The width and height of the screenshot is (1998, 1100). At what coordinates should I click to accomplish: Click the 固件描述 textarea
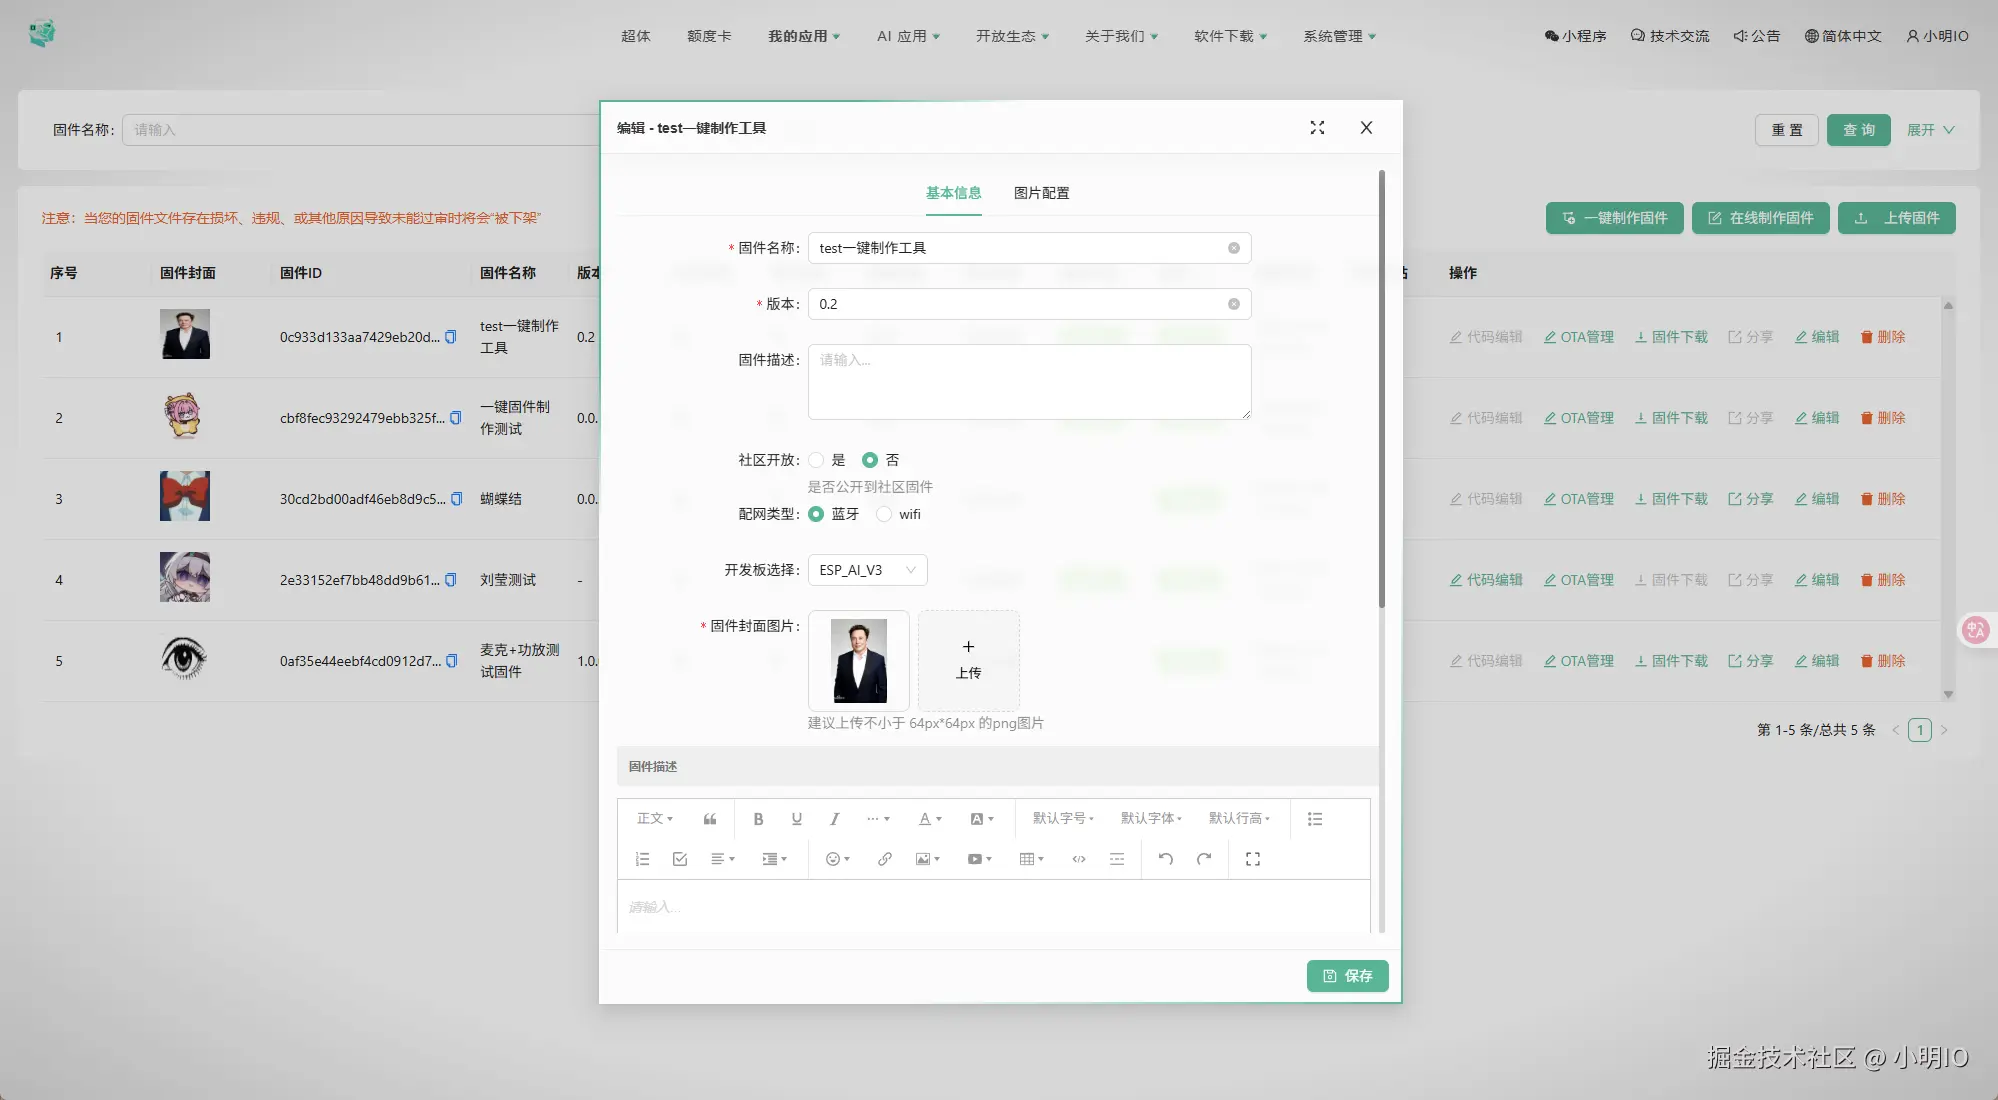click(x=1029, y=382)
